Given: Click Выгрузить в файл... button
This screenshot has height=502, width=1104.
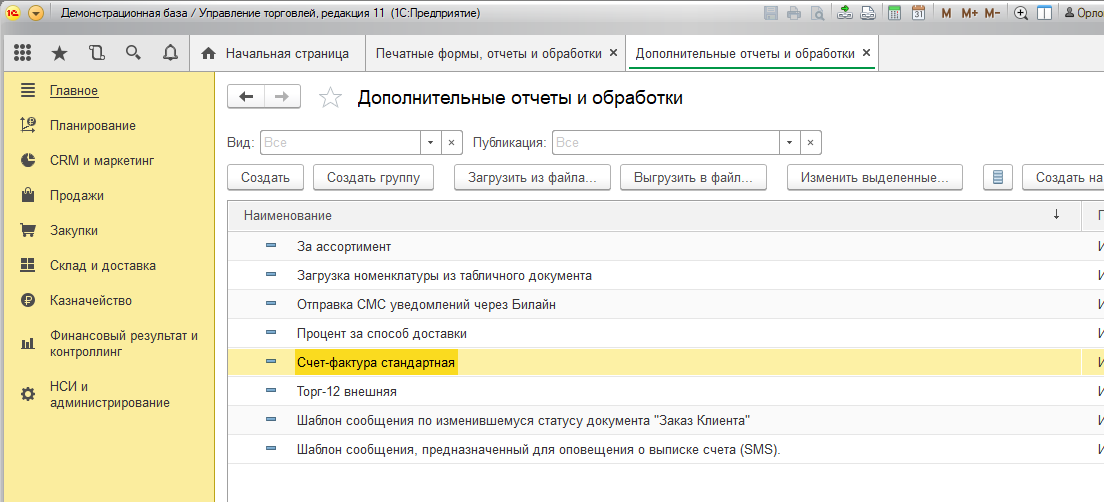Looking at the screenshot, I should tap(693, 177).
